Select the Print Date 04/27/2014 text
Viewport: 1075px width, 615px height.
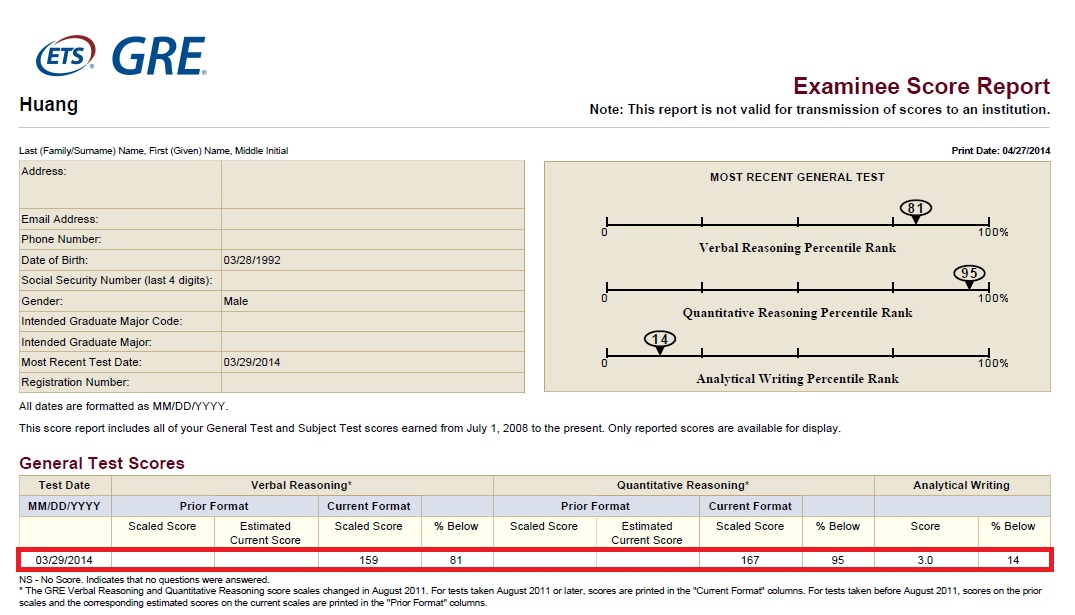1000,150
